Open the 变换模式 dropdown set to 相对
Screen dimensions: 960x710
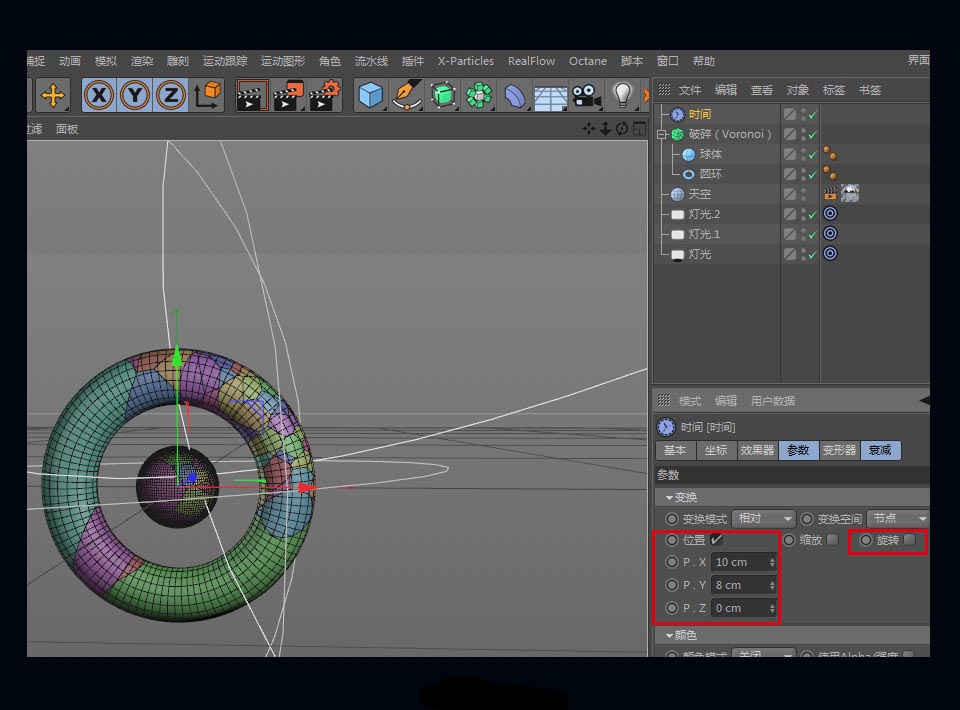(x=763, y=518)
